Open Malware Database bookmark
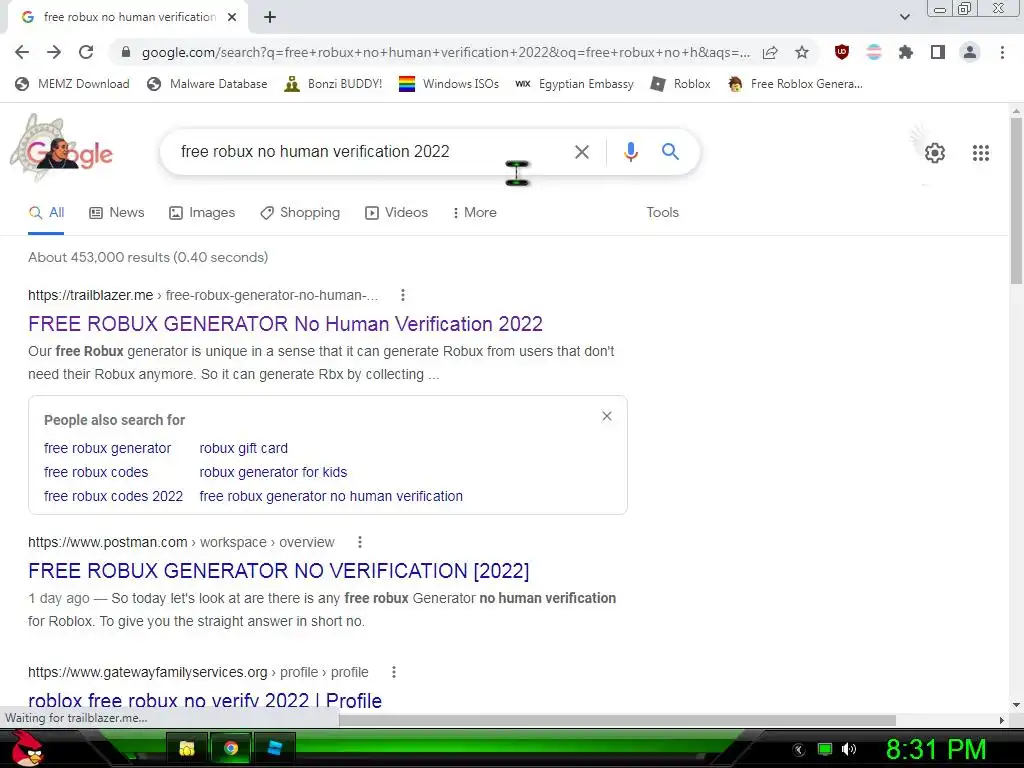1024x768 pixels. point(208,84)
